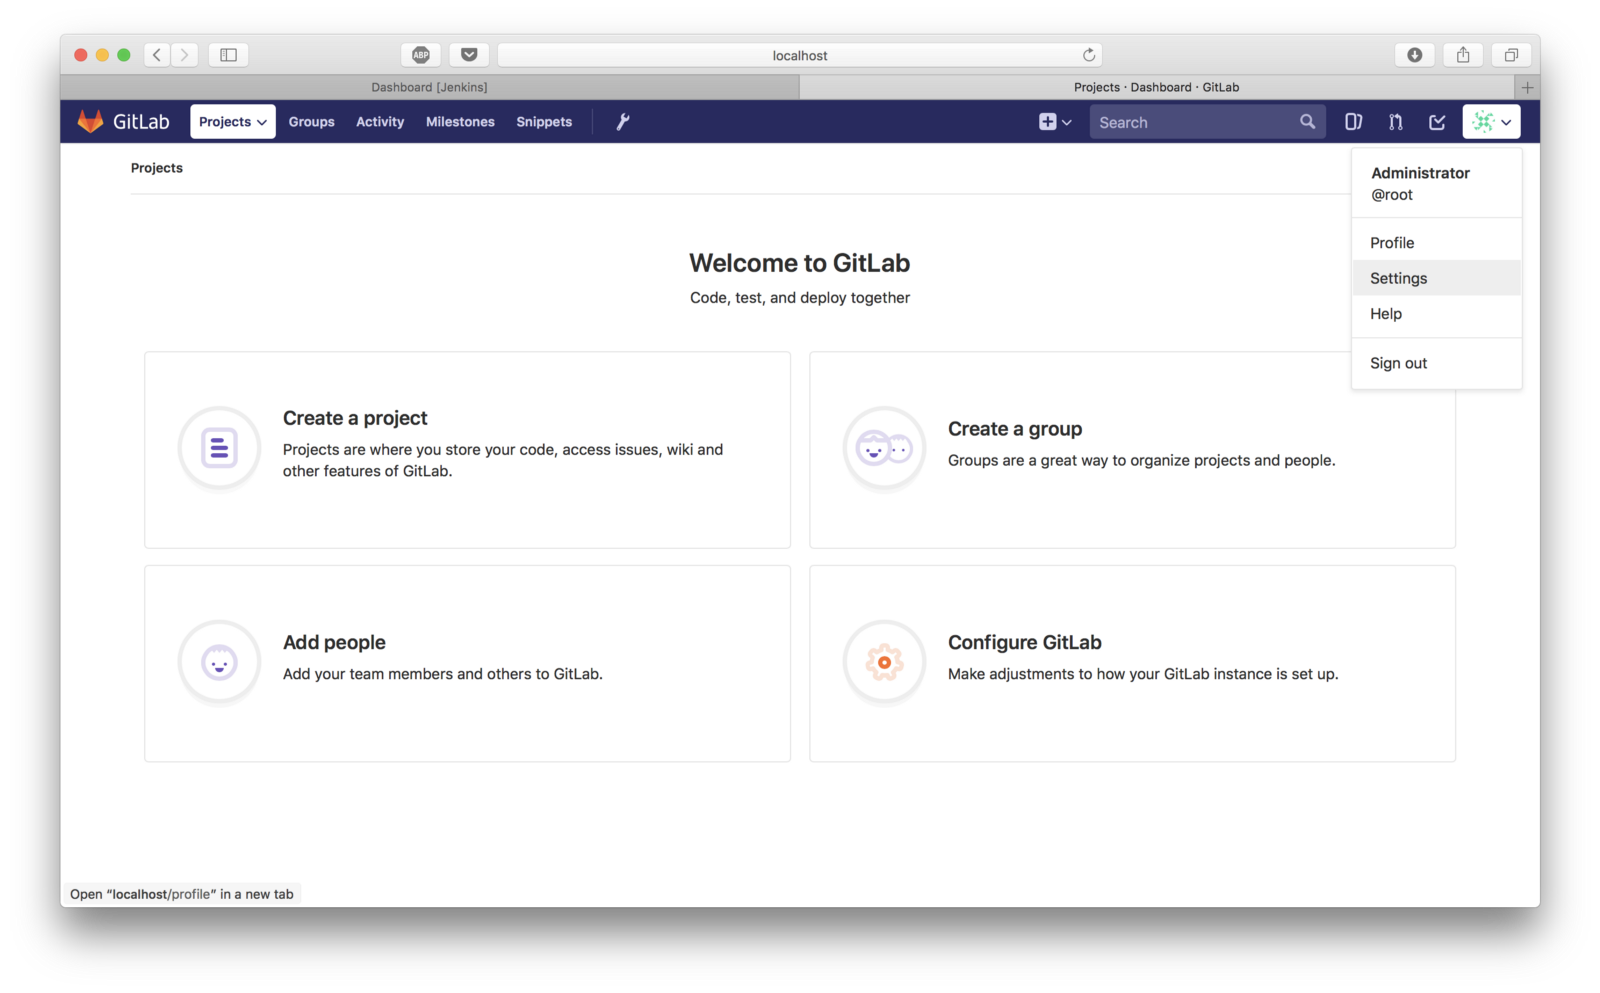Viewport: 1600px width, 993px height.
Task: Open the Merge requests icon
Action: (1395, 122)
